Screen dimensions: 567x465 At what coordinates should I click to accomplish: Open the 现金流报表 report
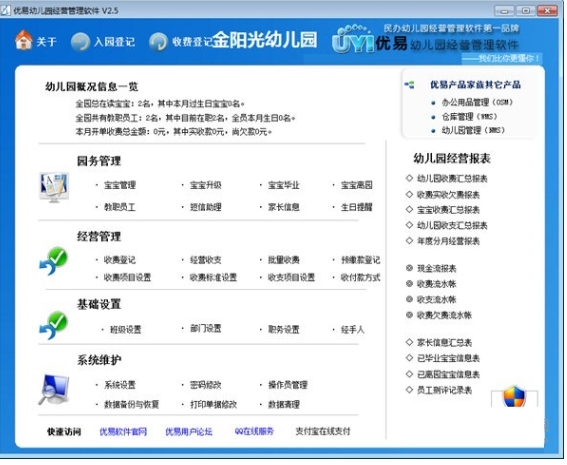[436, 268]
